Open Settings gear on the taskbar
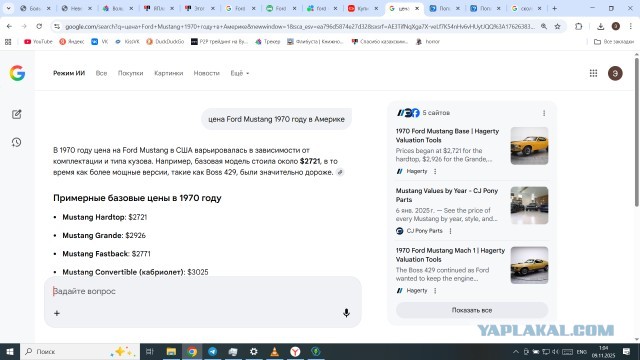This screenshot has width=640, height=360. [253, 351]
